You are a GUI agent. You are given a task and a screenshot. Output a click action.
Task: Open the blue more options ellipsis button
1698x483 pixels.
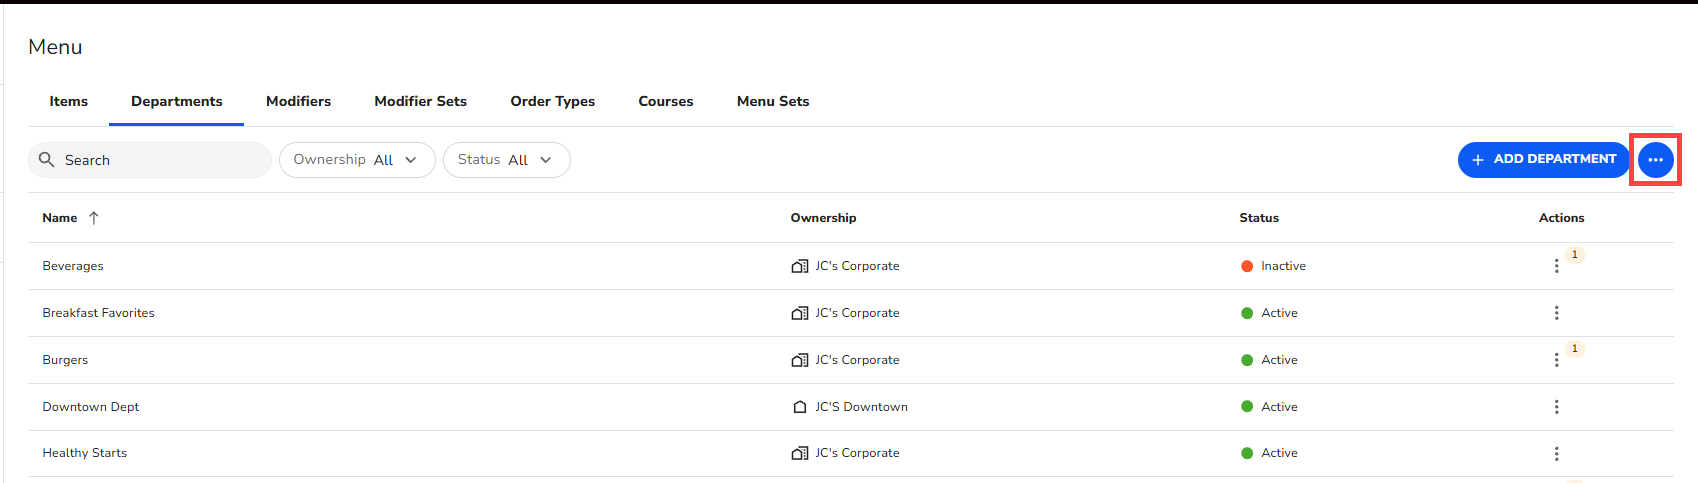tap(1655, 160)
